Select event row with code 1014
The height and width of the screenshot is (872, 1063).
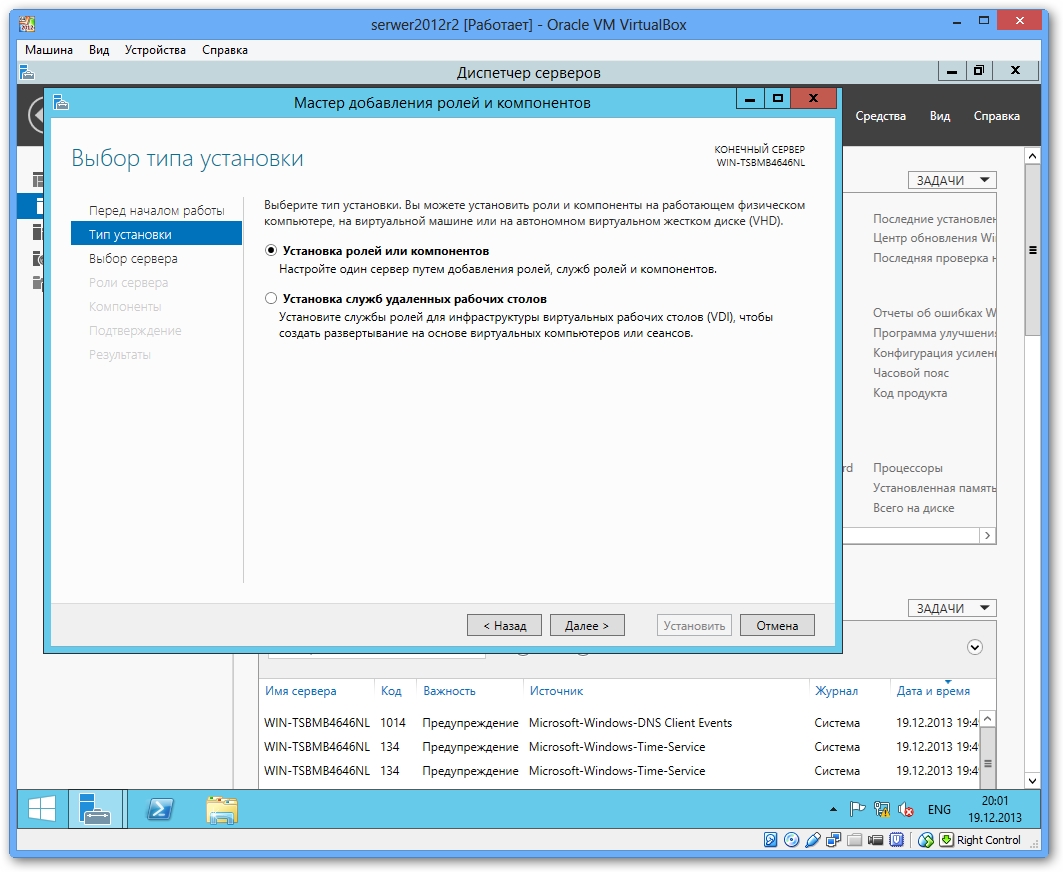[619, 722]
